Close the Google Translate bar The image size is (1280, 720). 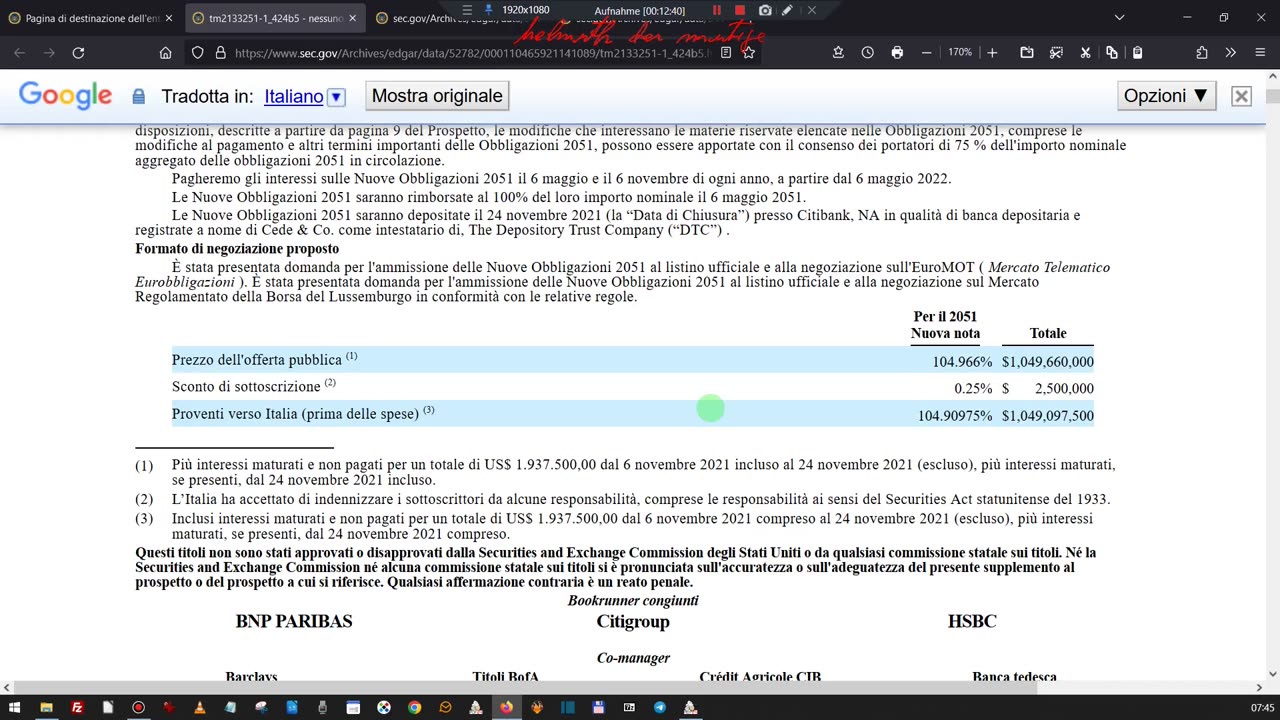point(1241,96)
